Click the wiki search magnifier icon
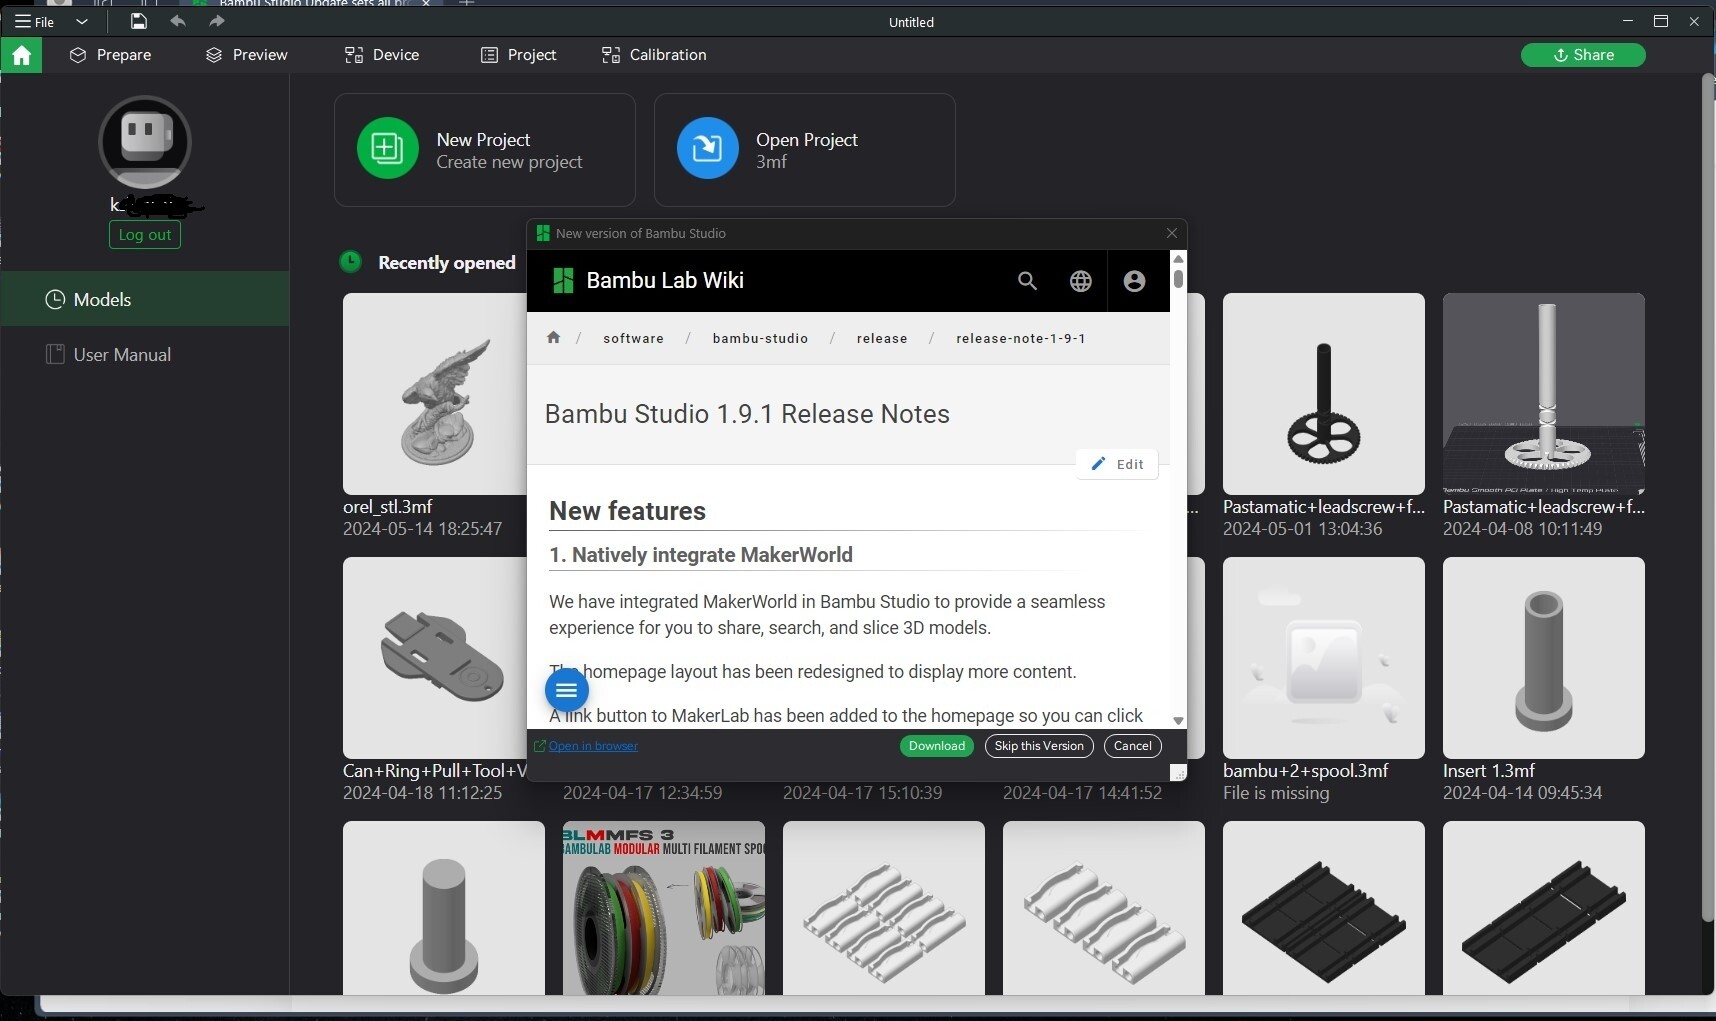 [x=1027, y=281]
